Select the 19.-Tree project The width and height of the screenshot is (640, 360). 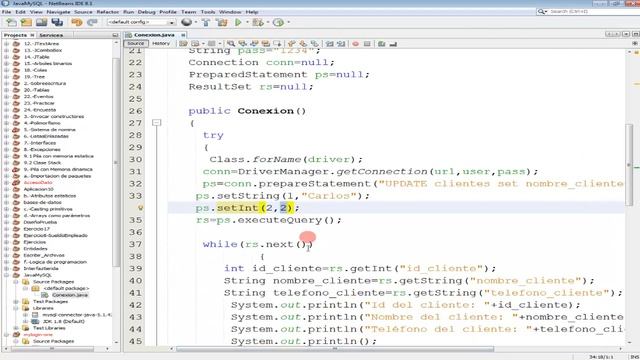[34, 76]
